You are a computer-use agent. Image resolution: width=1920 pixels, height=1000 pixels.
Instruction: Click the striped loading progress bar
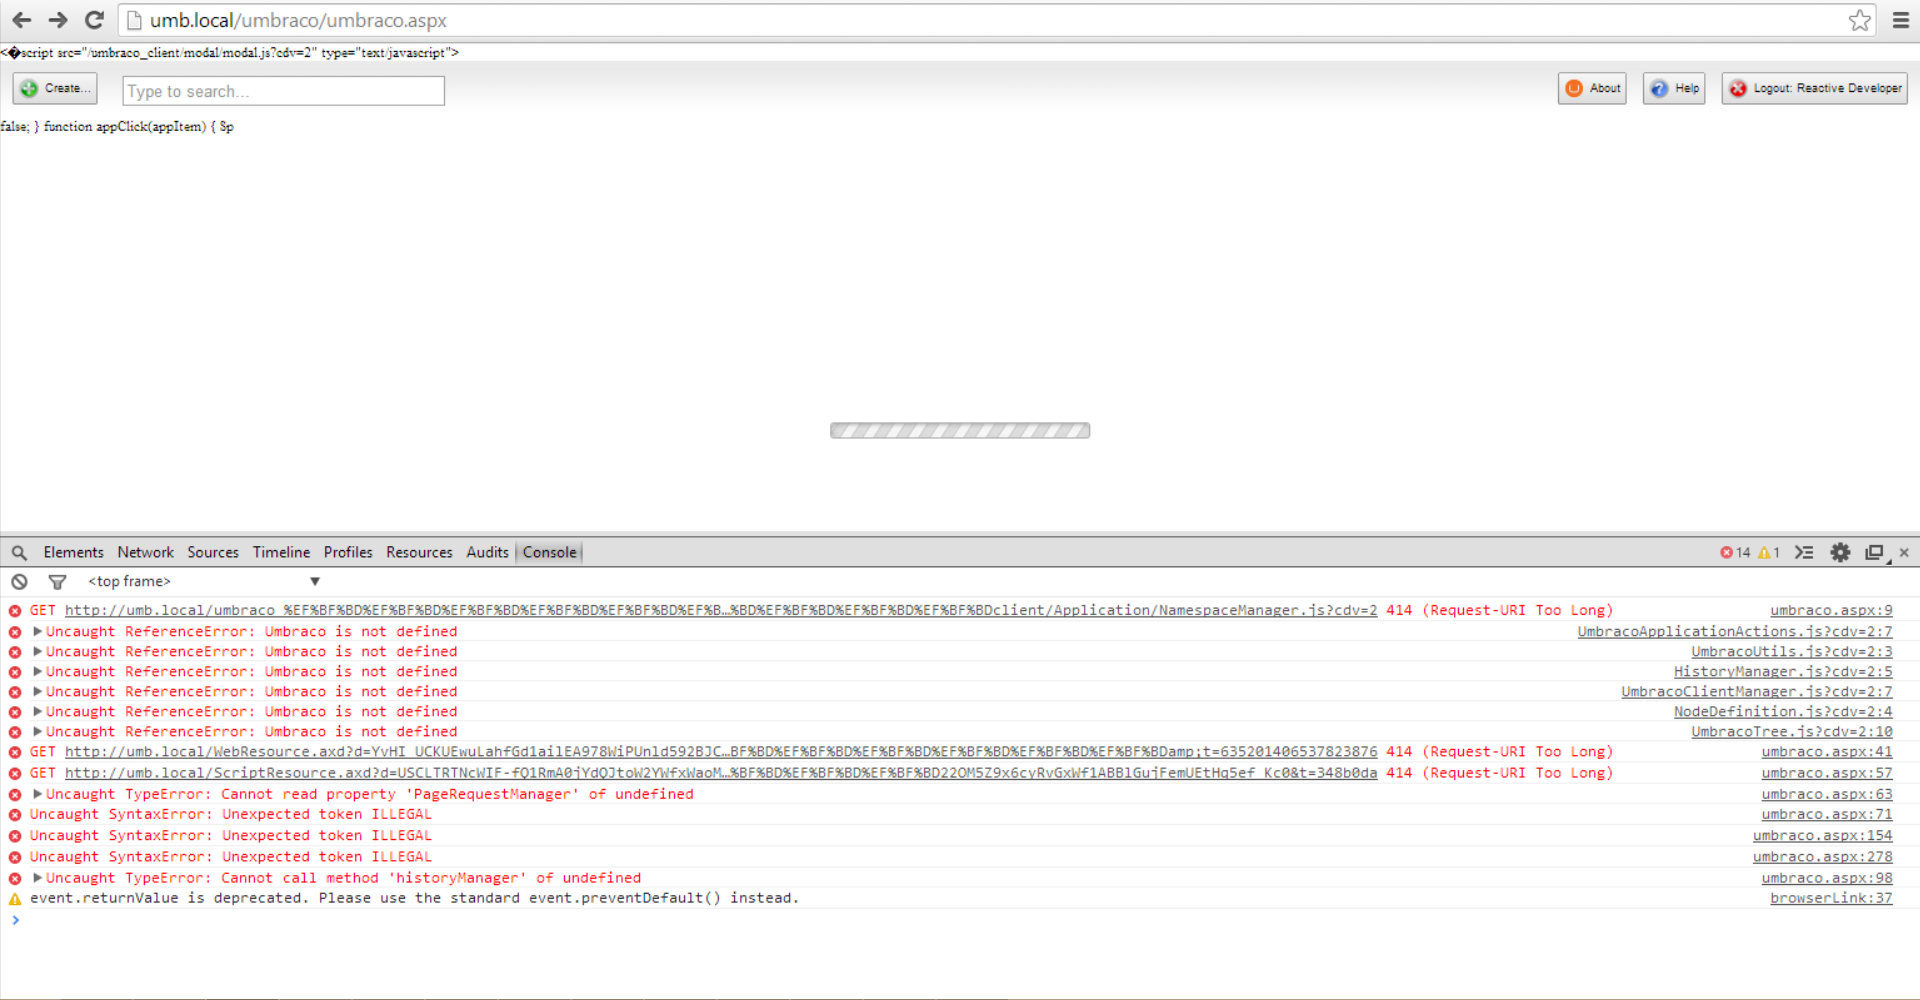pos(960,431)
